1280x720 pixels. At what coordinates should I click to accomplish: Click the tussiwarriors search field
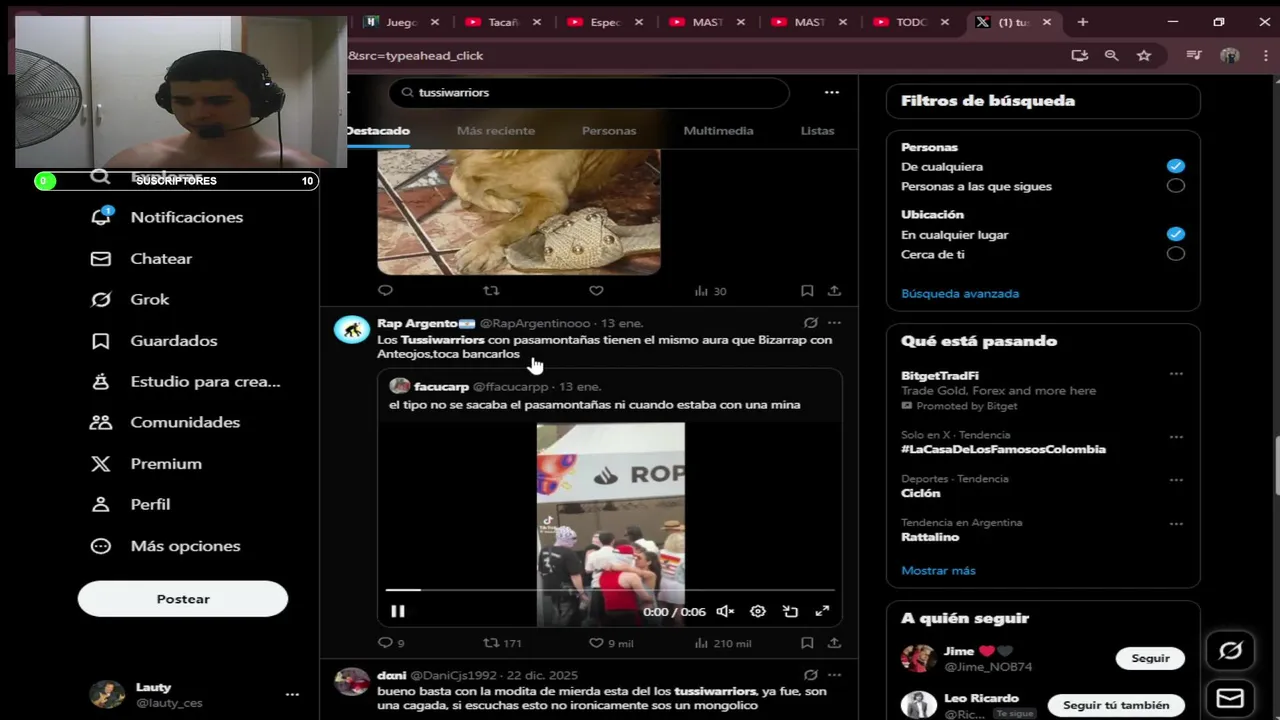coord(589,92)
